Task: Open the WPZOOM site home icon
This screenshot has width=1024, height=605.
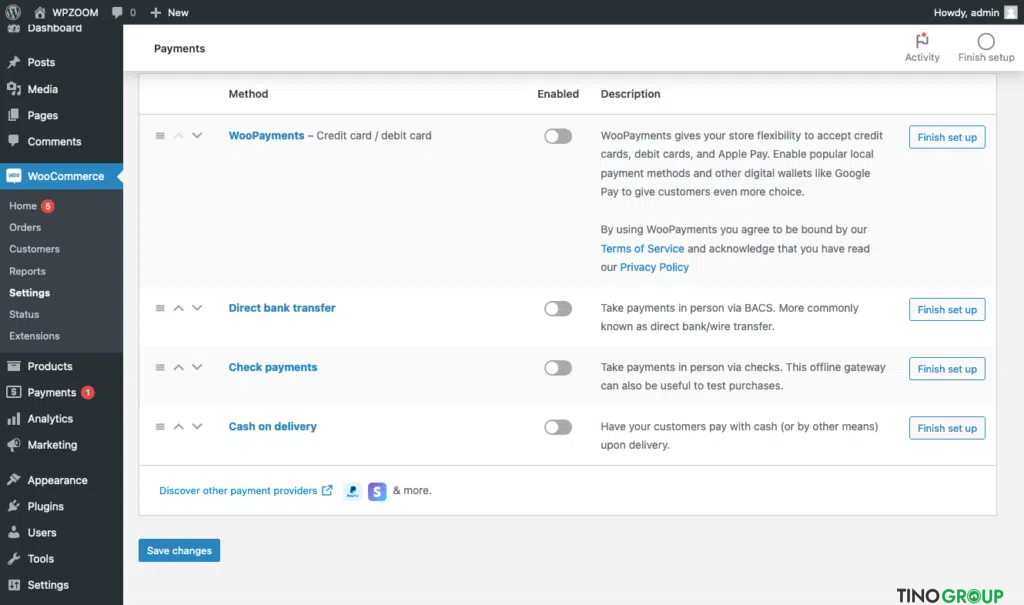Action: coord(40,12)
